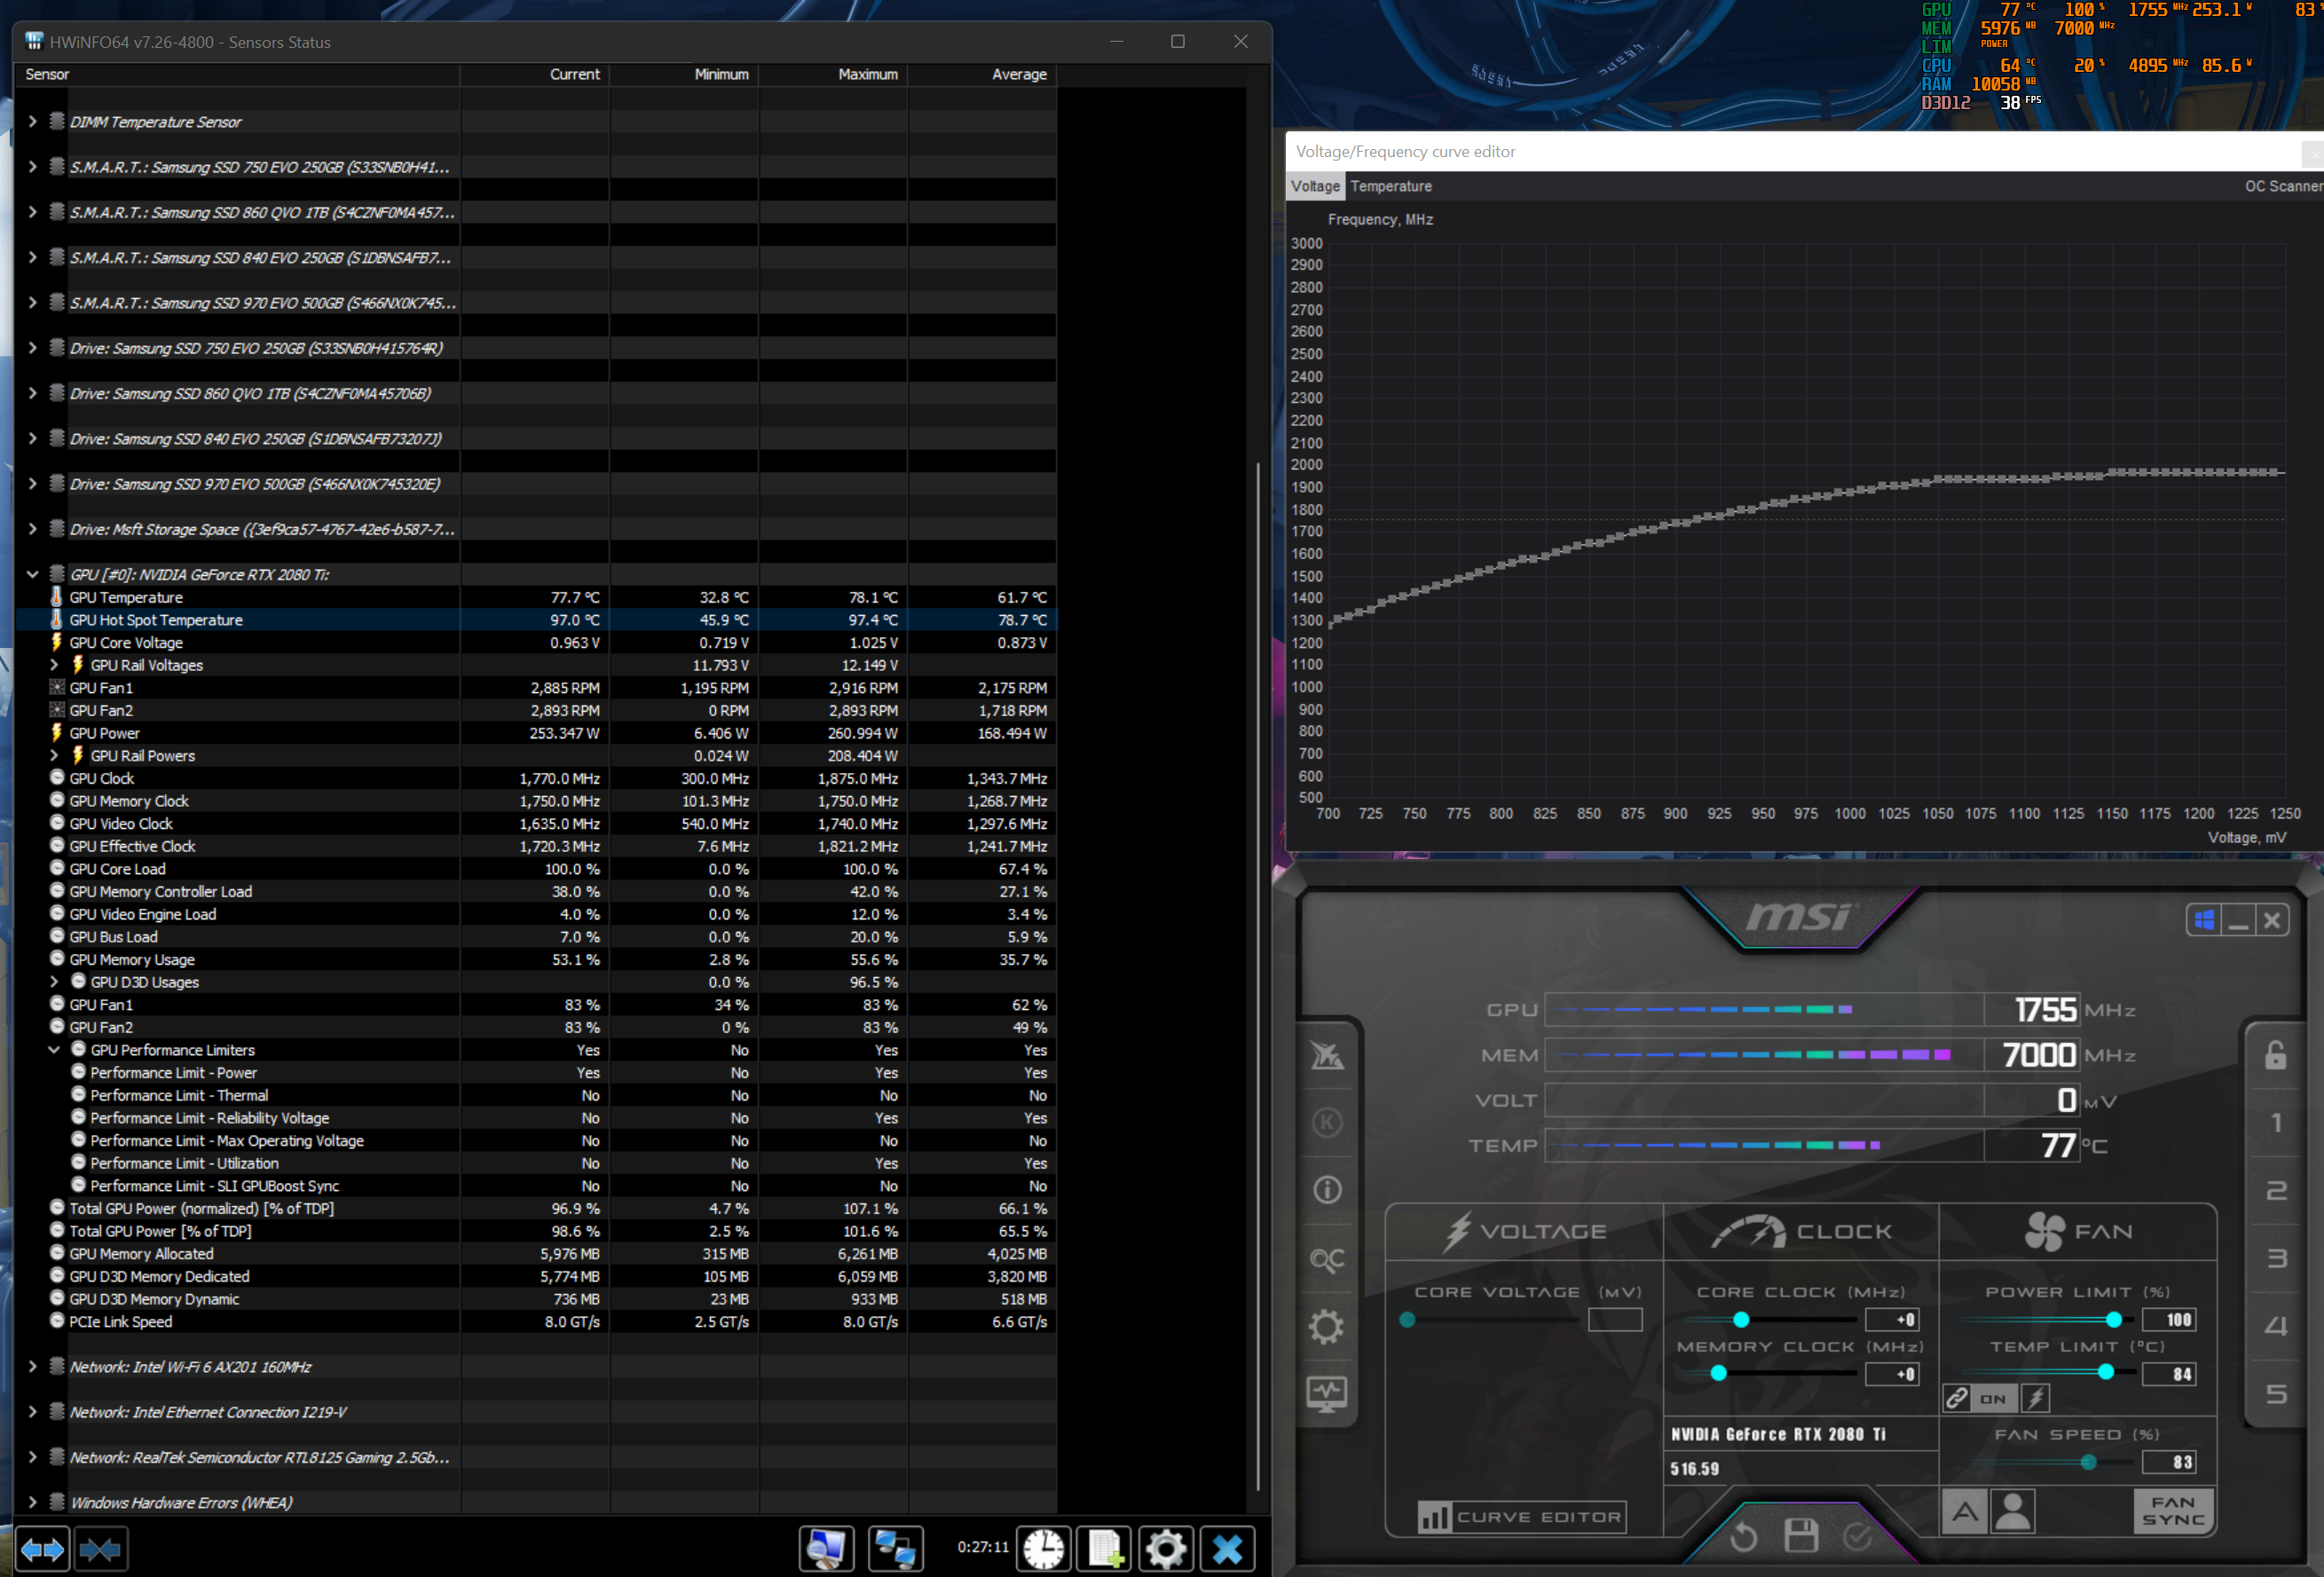
Task: Open the remote network monitors icon in HWiNFO
Action: click(x=895, y=1549)
